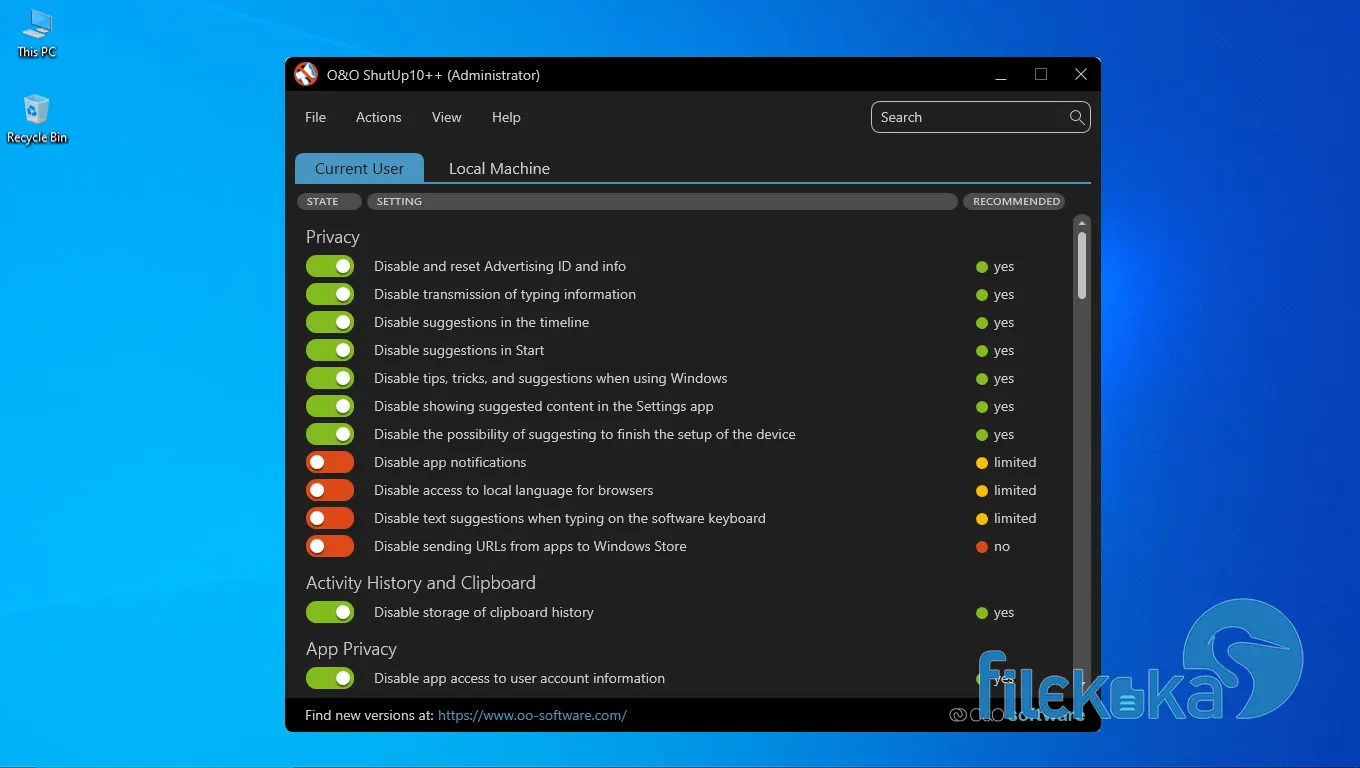Click yellow dot beside app notifications recommendation

(x=982, y=463)
